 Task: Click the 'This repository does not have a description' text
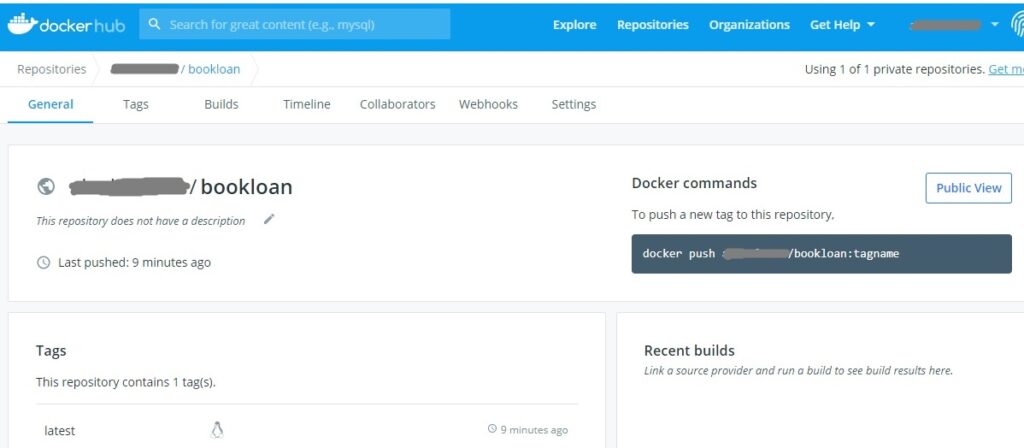coord(140,221)
